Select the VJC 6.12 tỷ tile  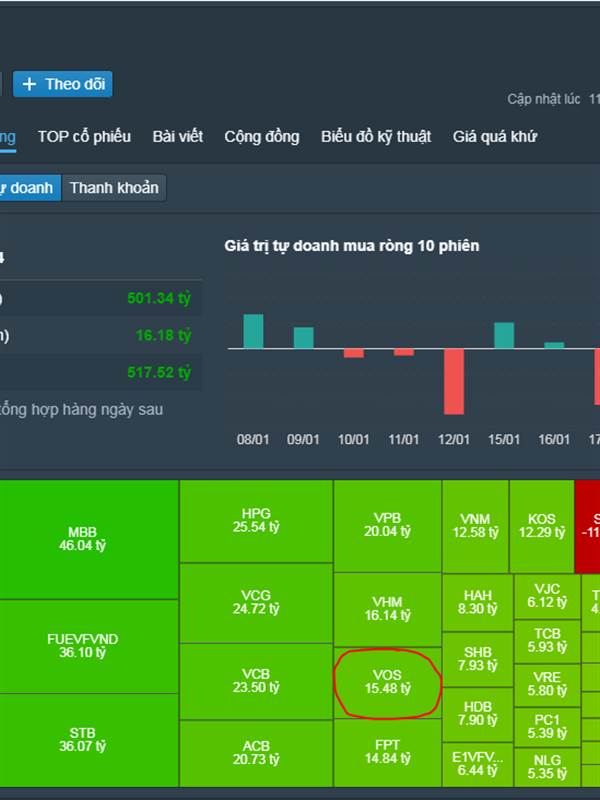click(x=547, y=596)
